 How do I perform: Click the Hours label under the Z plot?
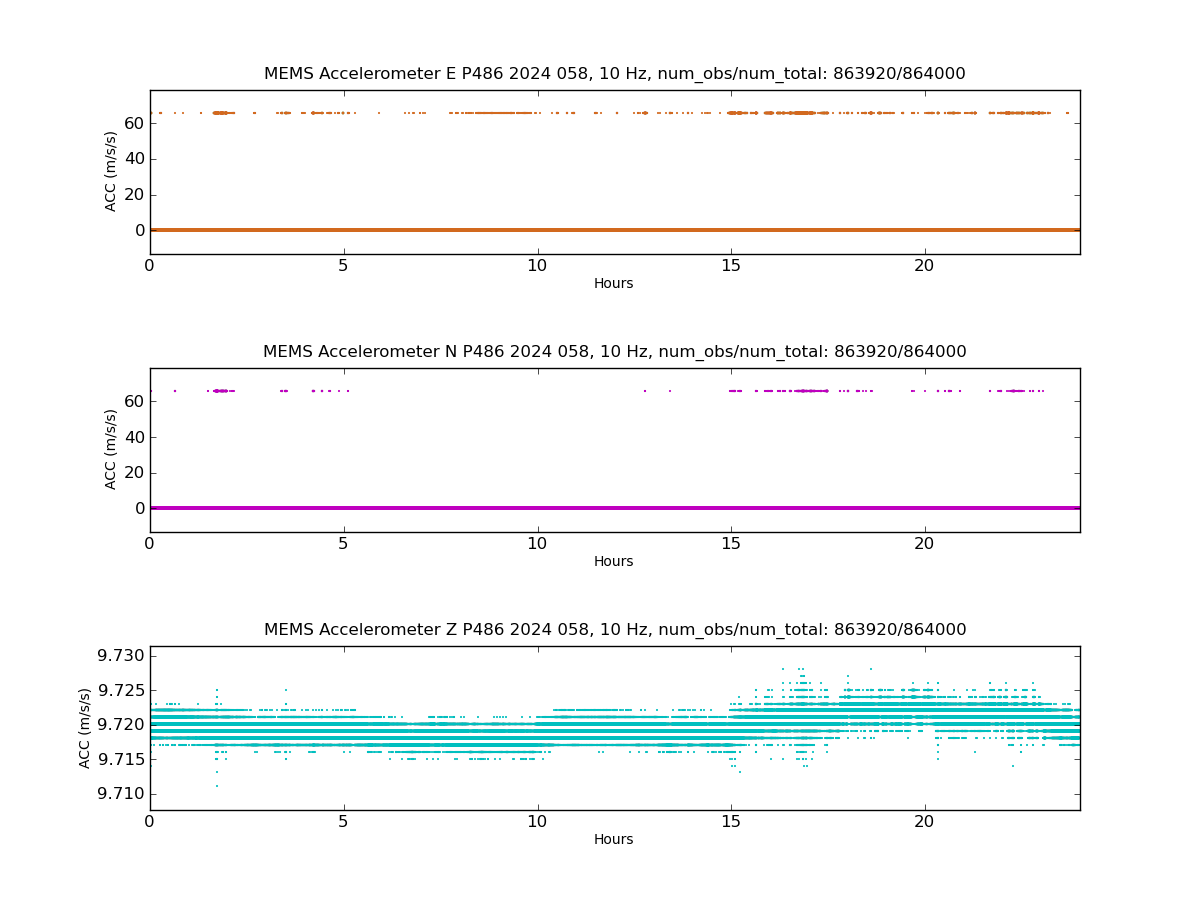[x=614, y=840]
